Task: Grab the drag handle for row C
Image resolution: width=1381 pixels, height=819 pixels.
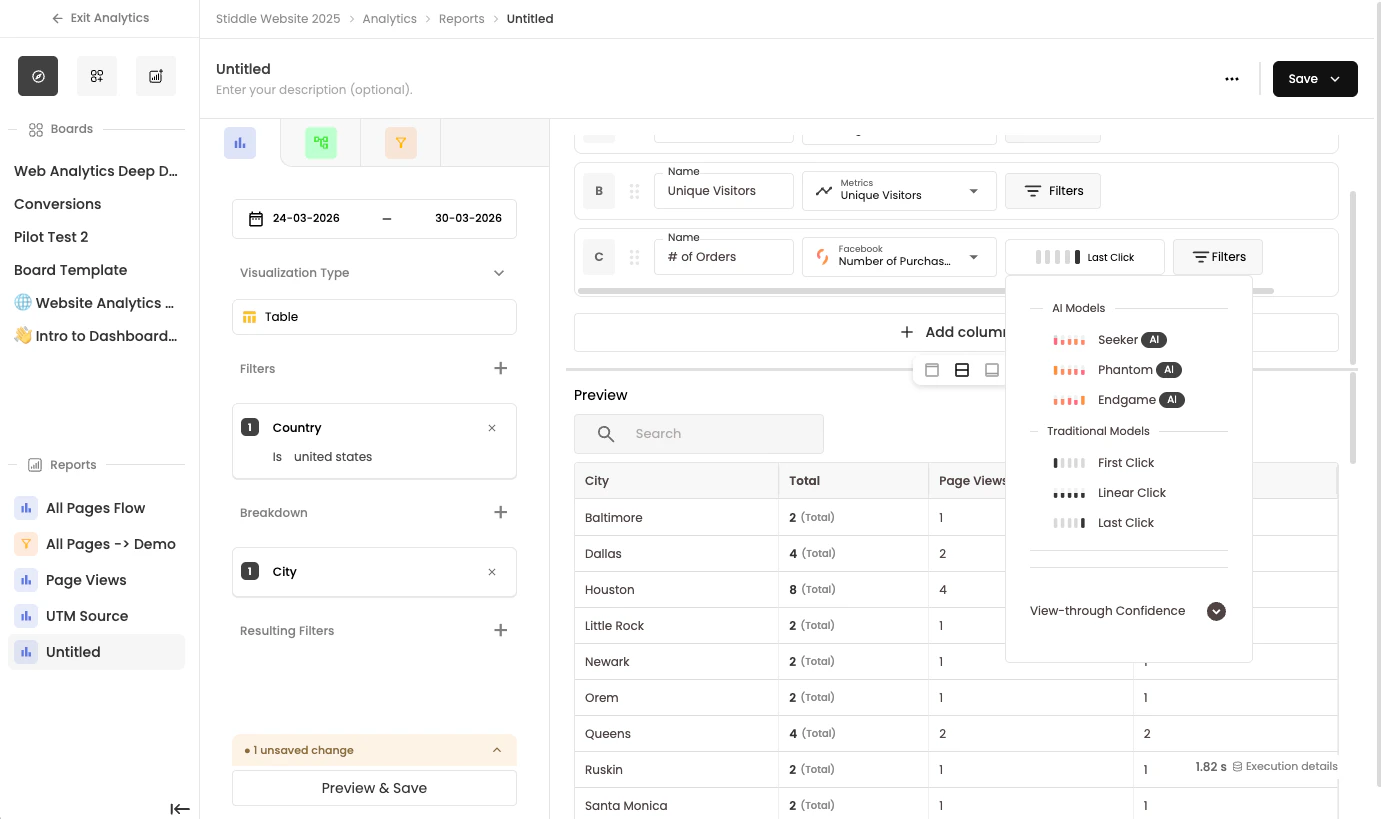Action: 634,257
